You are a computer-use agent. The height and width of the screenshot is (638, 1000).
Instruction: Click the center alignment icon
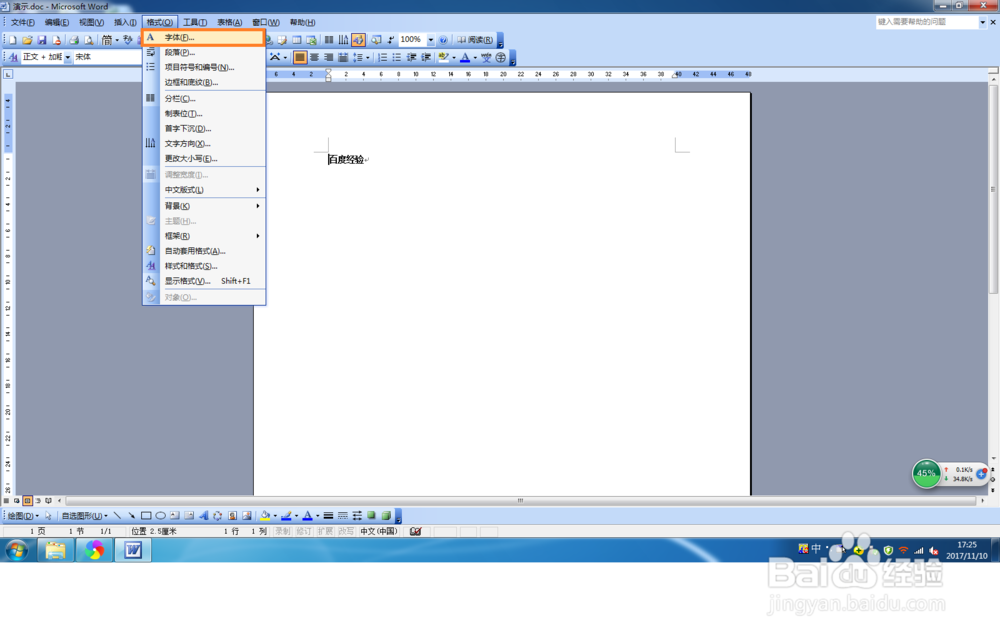(x=314, y=57)
